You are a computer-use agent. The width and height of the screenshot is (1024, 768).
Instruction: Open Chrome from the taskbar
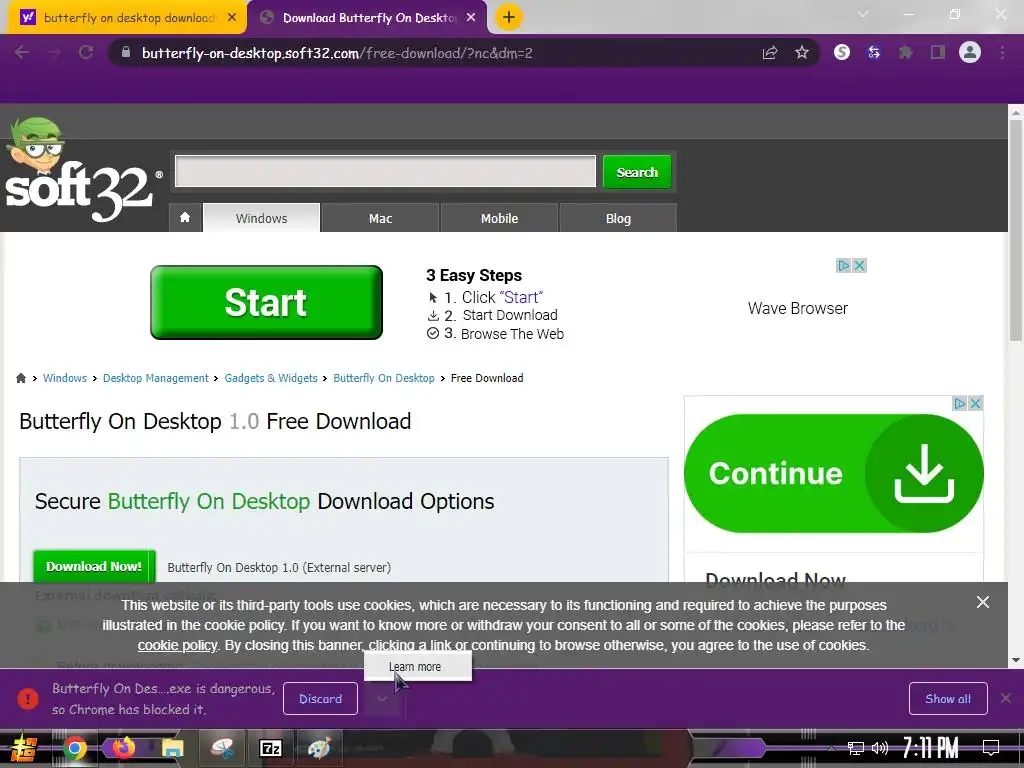pos(74,748)
